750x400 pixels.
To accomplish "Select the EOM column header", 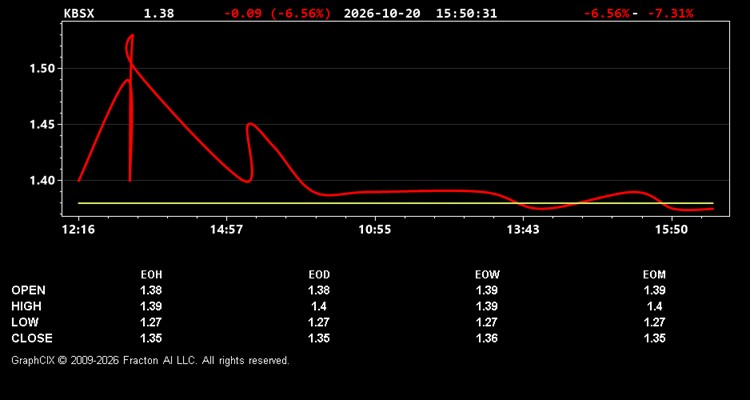I will coord(654,275).
